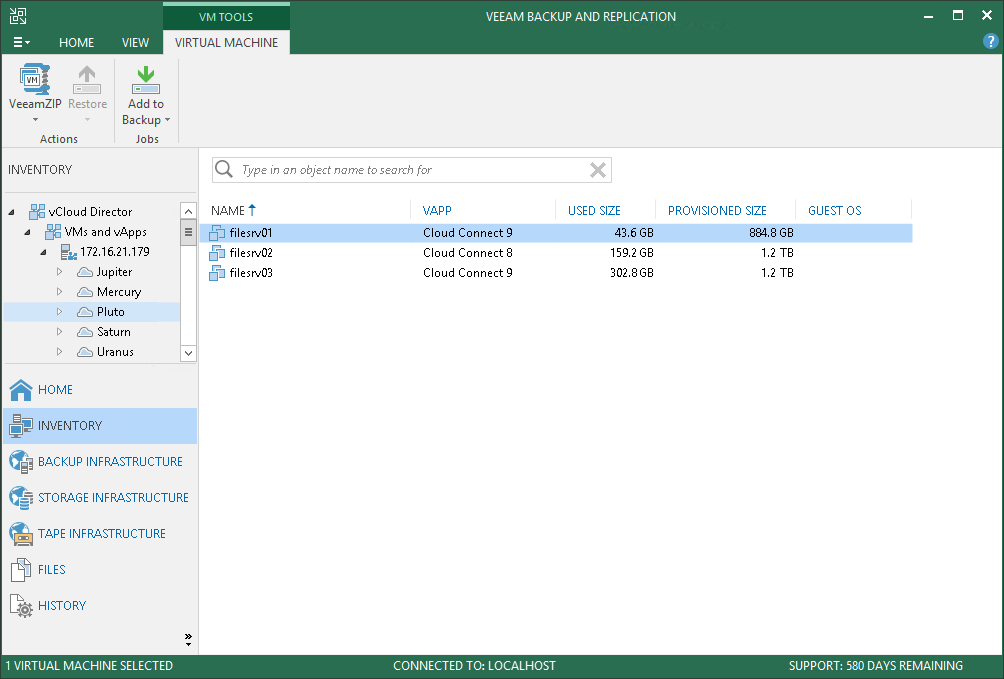Image resolution: width=1004 pixels, height=679 pixels.
Task: Click the Backup Infrastructure icon
Action: (x=20, y=462)
